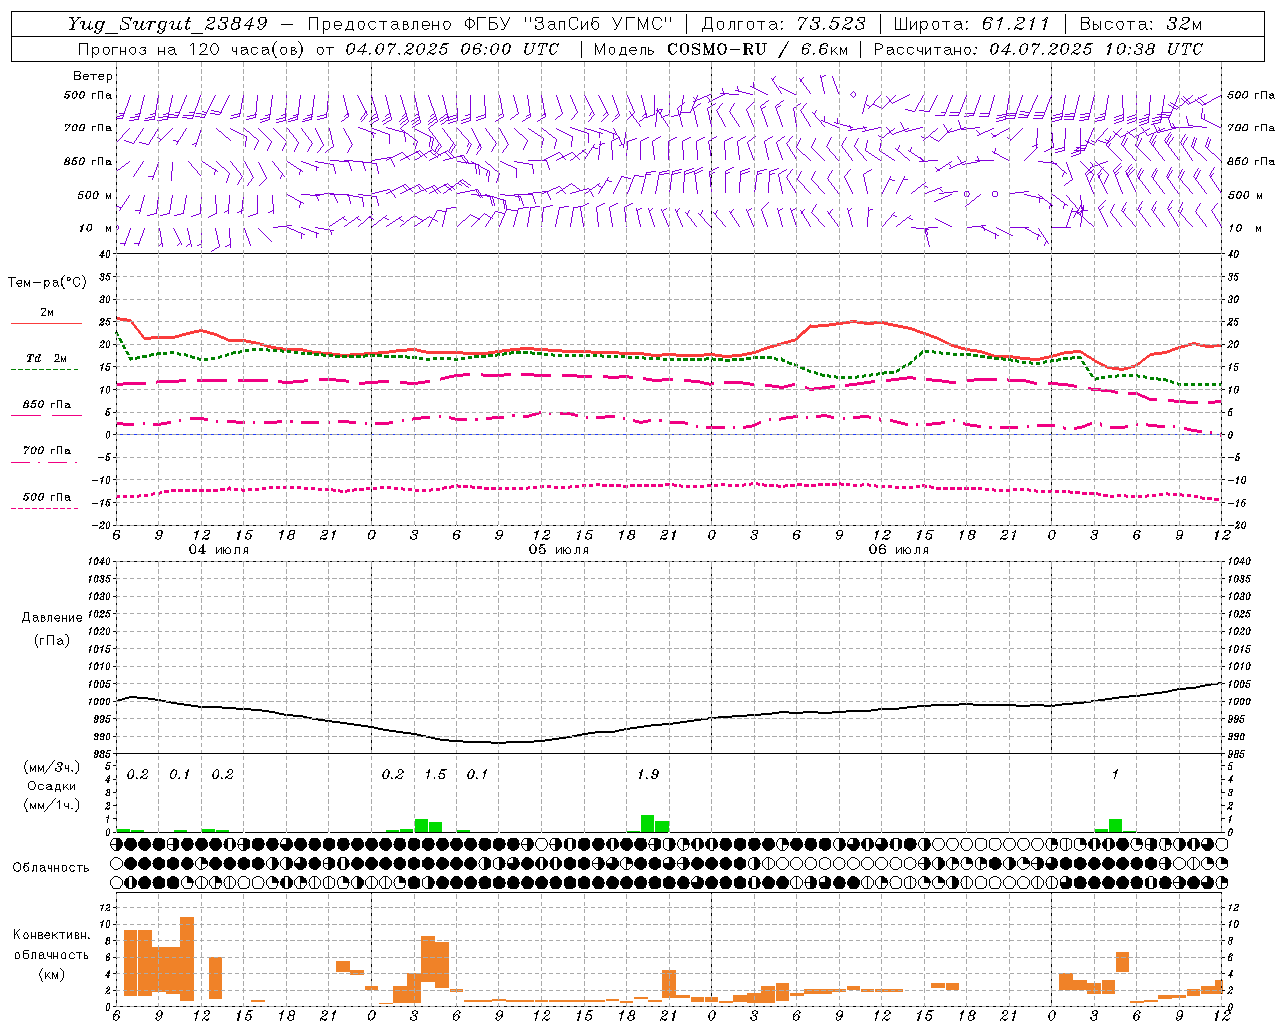Click the Конвективн. convective cloud label
Image resolution: width=1280 pixels, height=1024 pixels.
[52, 935]
